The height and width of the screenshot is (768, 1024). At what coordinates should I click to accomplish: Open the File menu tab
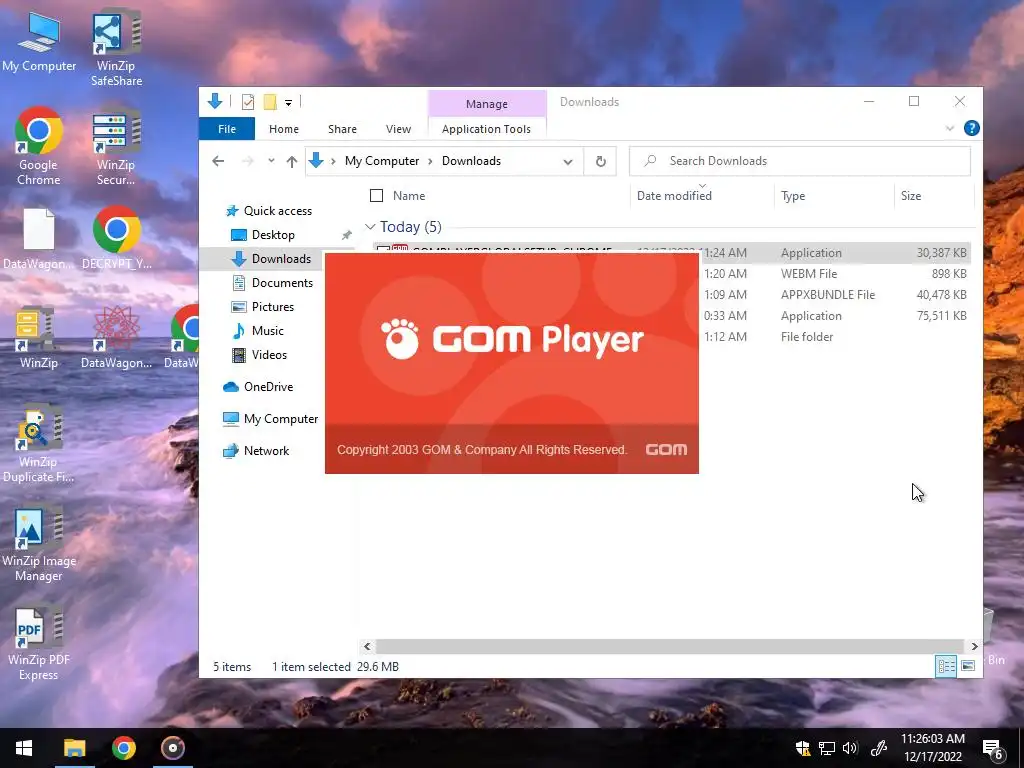tap(227, 129)
